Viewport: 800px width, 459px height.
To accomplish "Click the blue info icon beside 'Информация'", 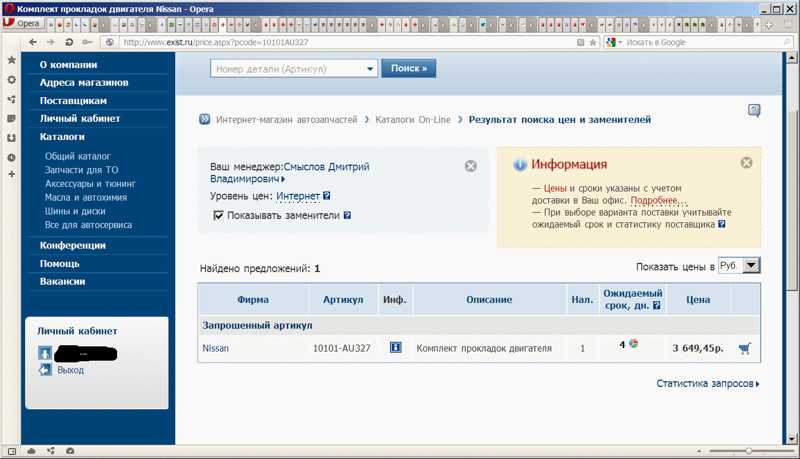I will pos(519,165).
